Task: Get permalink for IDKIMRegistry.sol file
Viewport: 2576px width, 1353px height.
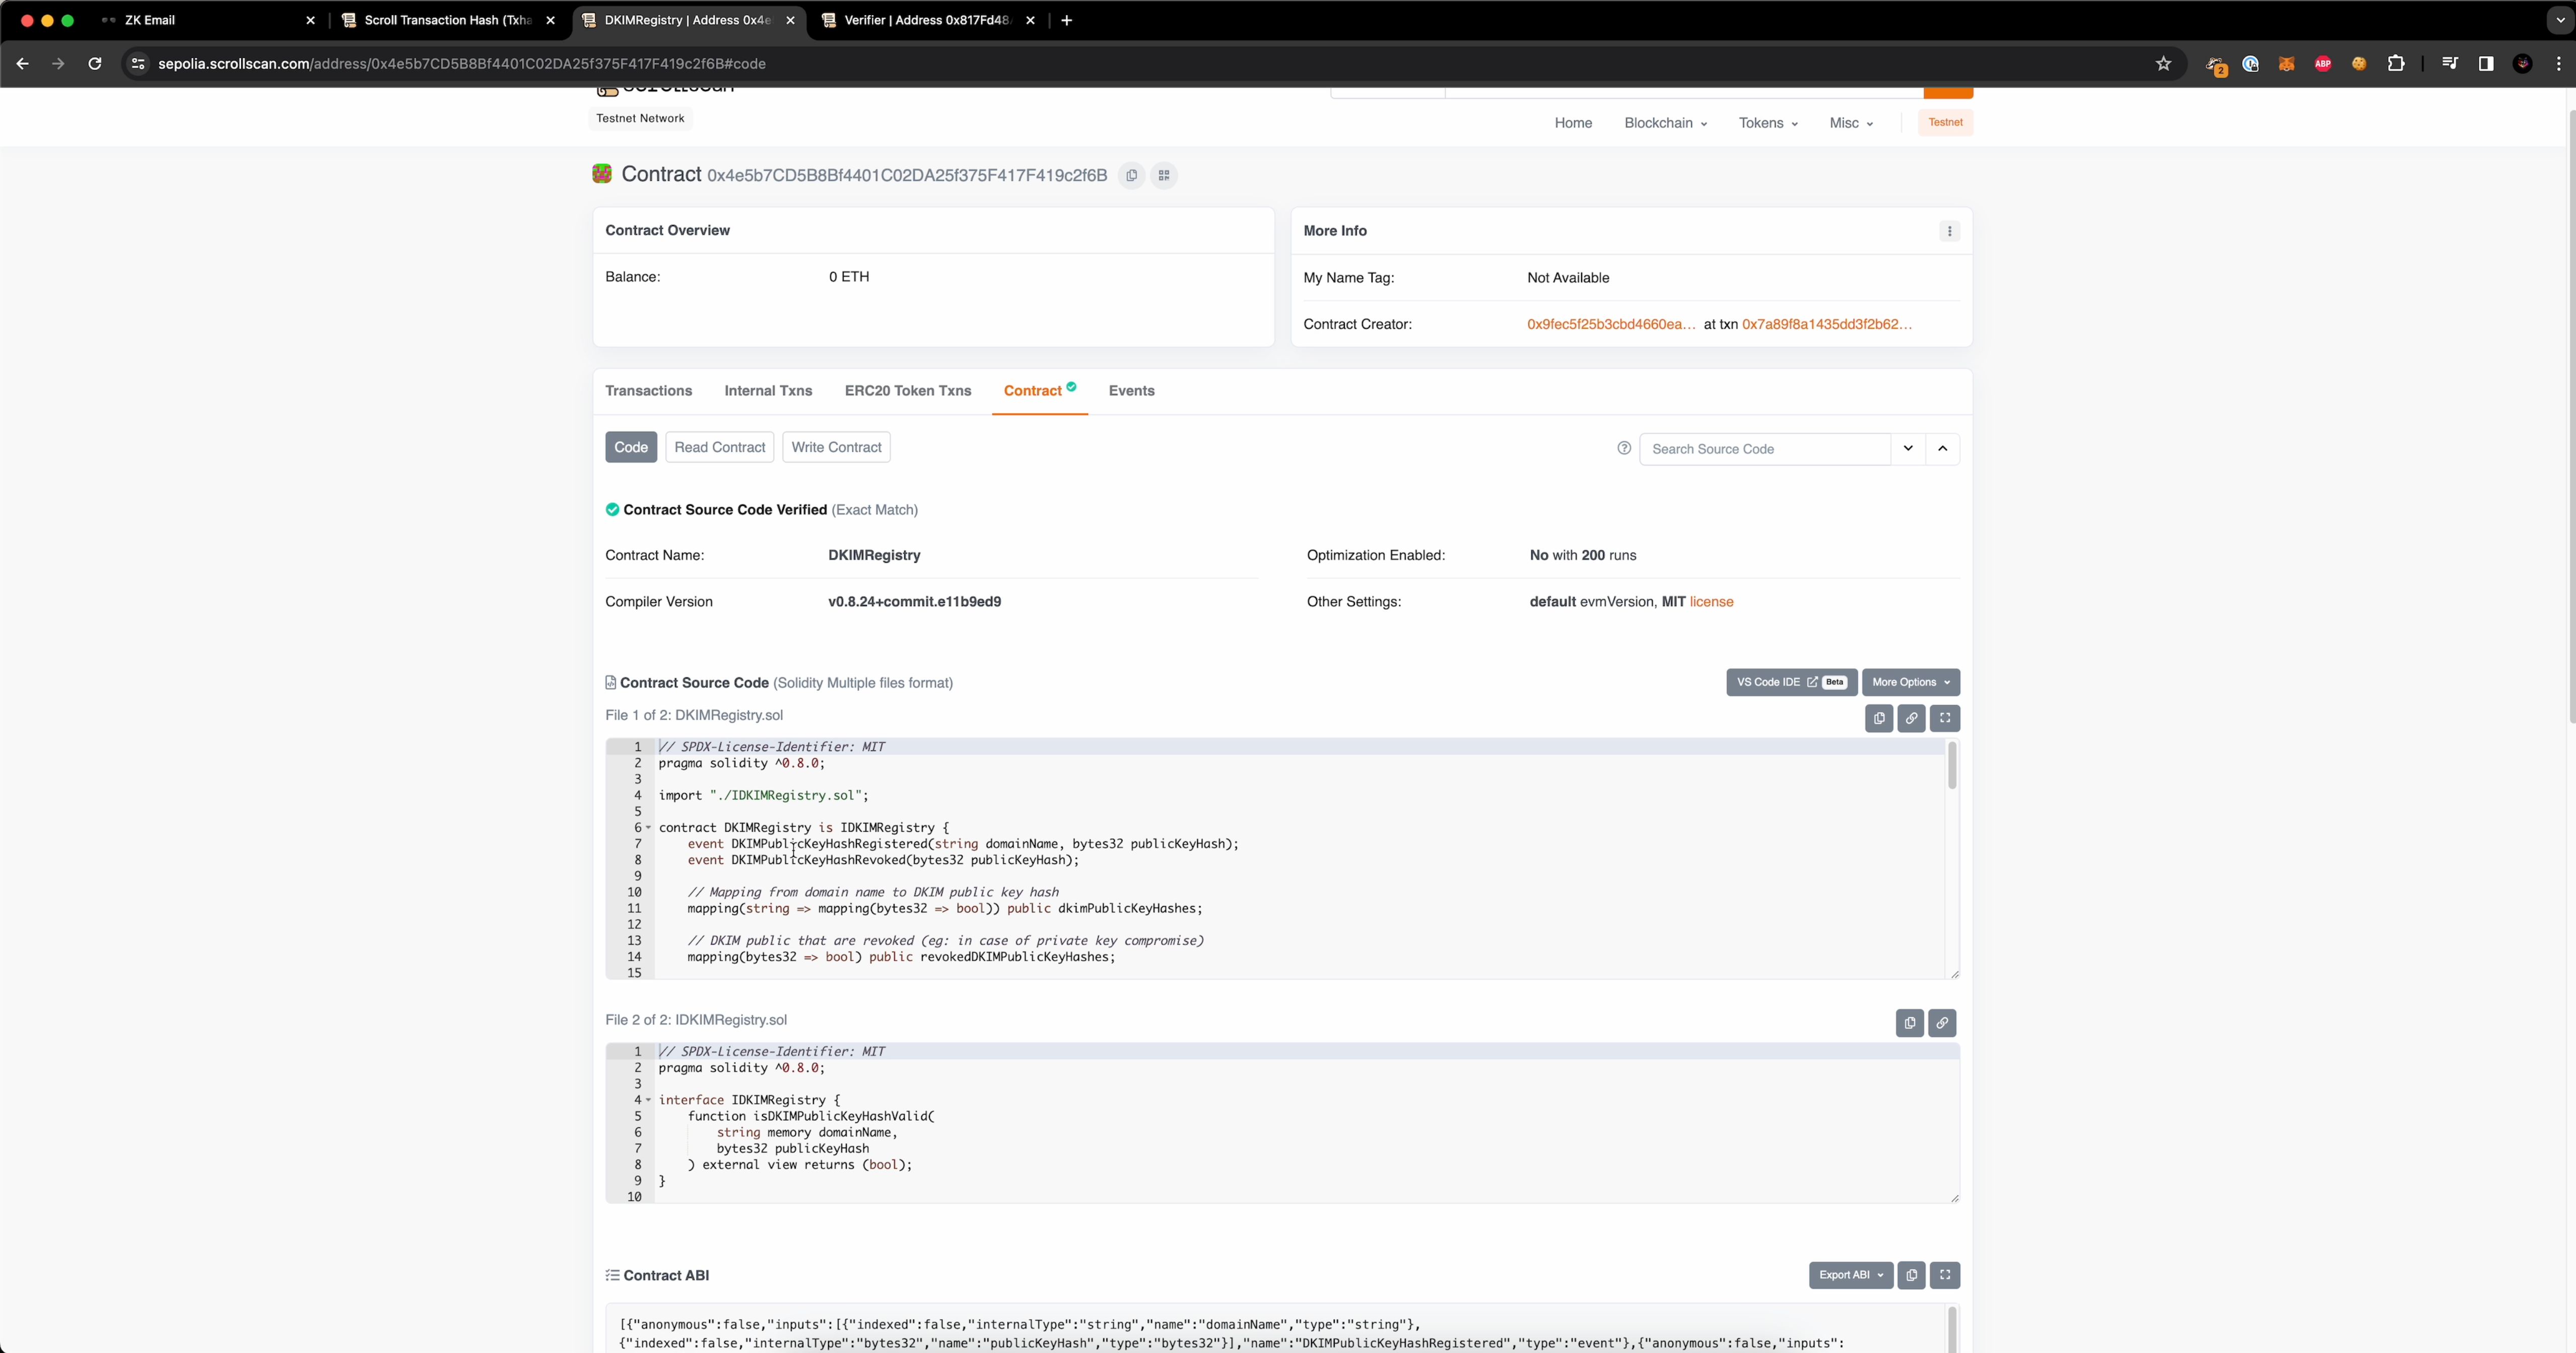Action: point(1942,1023)
